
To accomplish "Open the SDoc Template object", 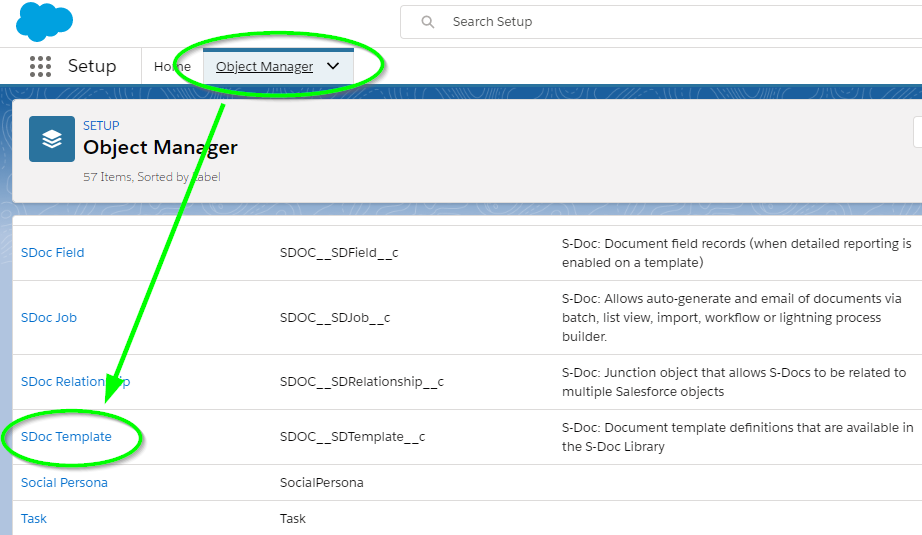I will [x=66, y=437].
